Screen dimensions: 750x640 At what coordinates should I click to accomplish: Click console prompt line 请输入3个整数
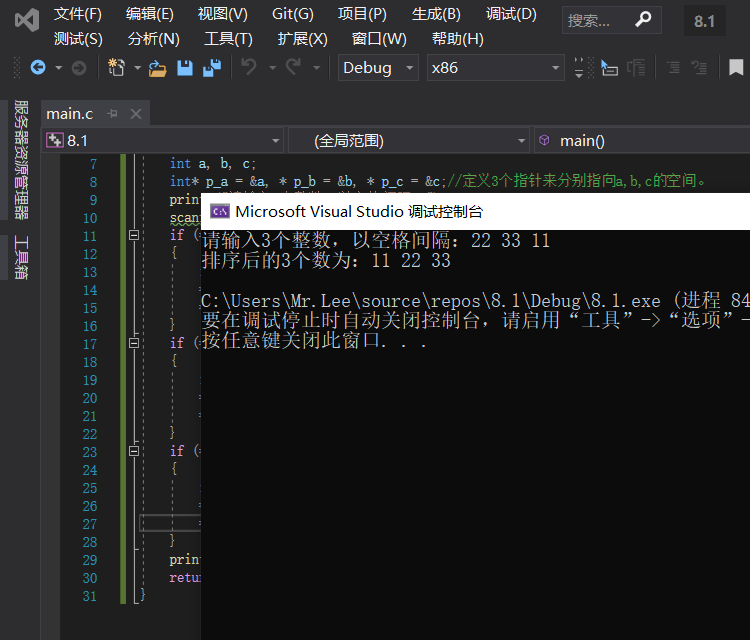(375, 241)
